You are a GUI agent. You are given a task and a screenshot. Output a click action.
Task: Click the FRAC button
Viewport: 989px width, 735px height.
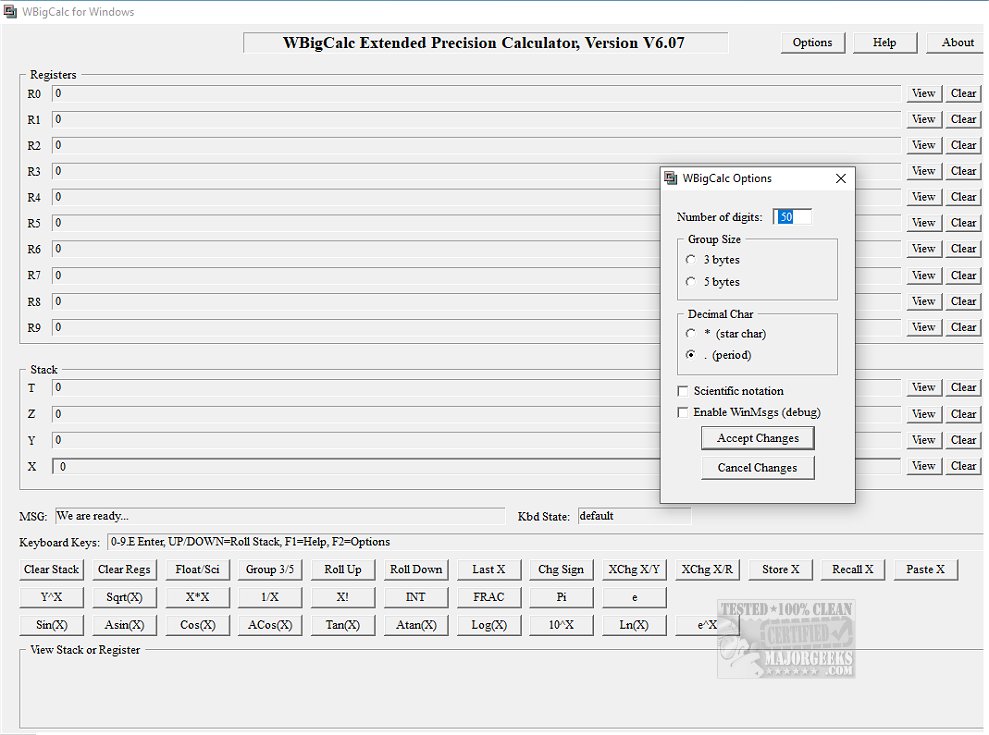click(x=489, y=597)
